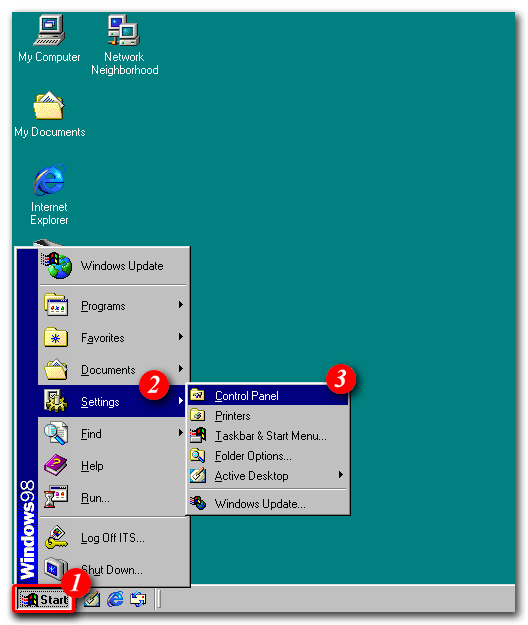Click the quick launch icon right of Internet Explorer
The image size is (528, 625).
coord(138,599)
